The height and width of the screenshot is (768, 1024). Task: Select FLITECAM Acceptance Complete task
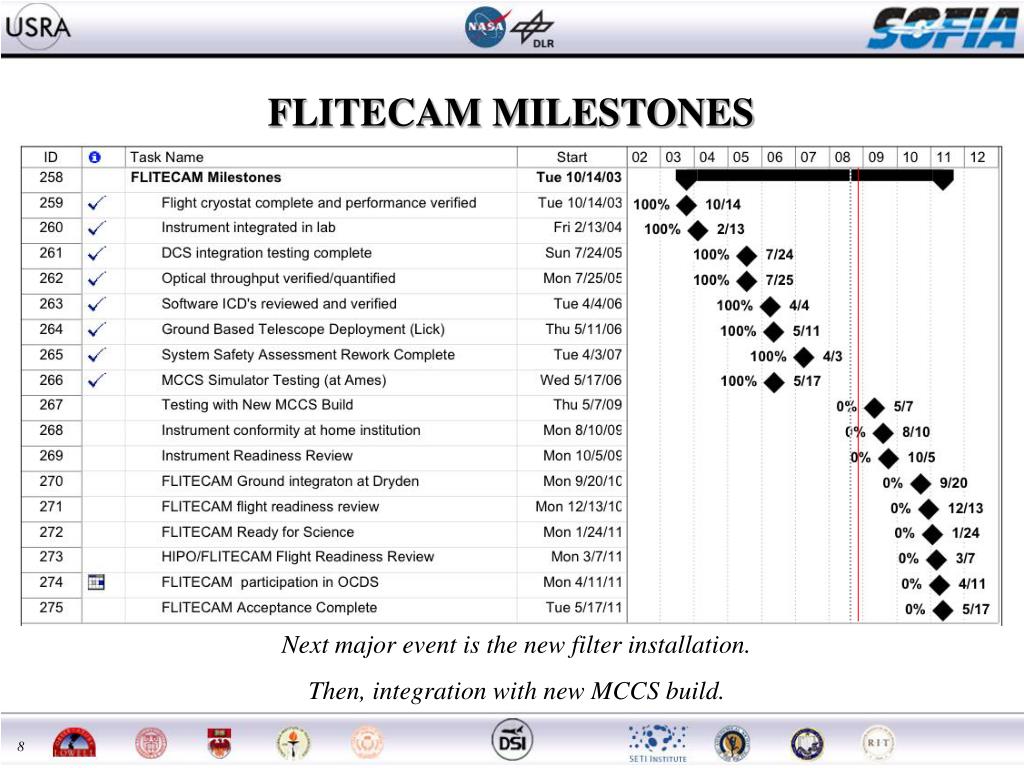tap(269, 608)
